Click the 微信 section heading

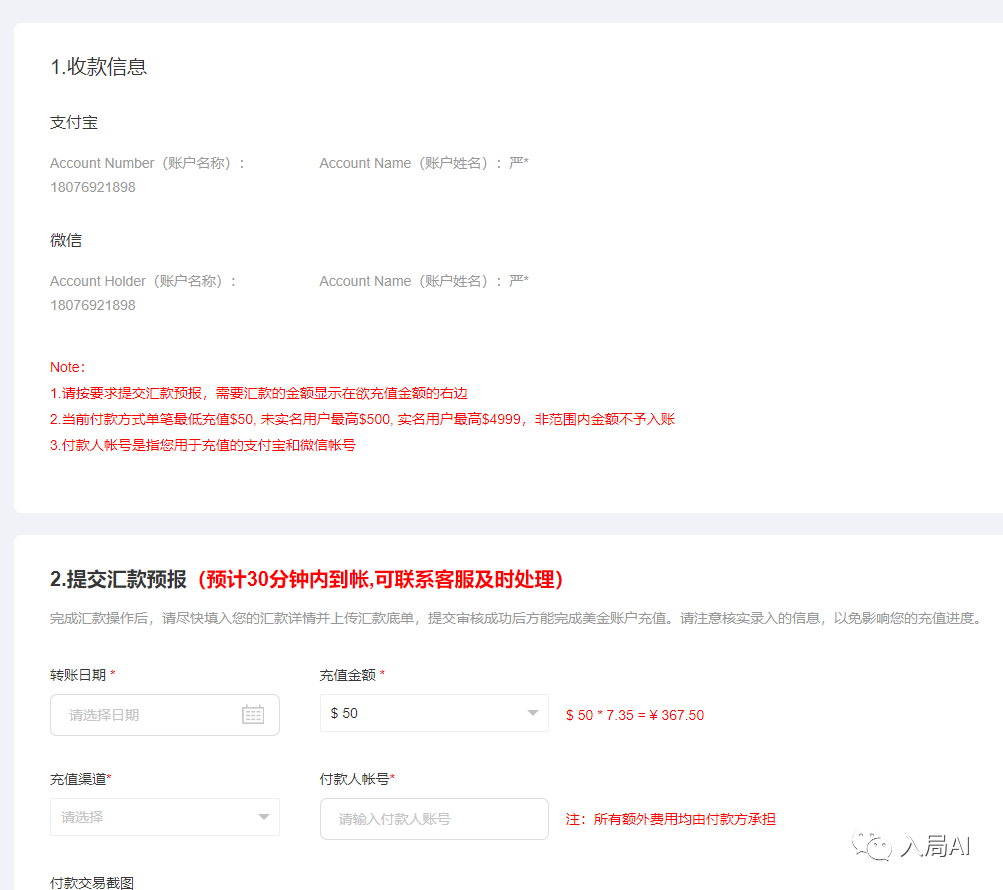66,240
